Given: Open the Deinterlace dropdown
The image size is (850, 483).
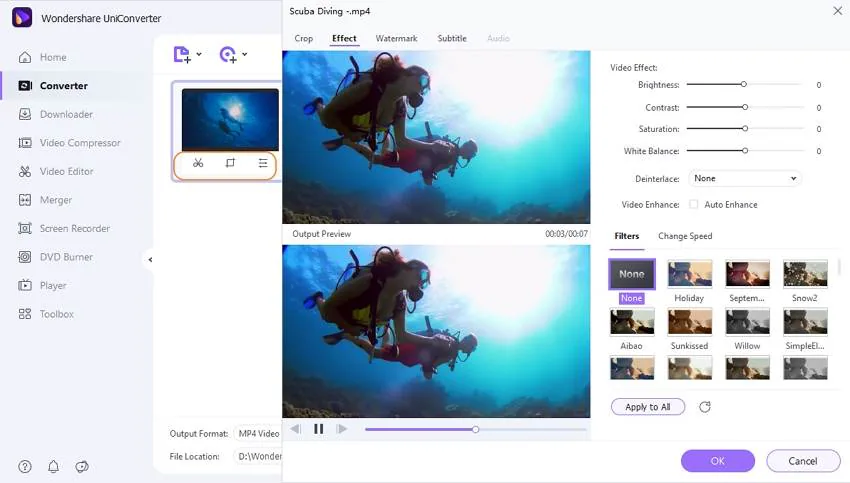Looking at the screenshot, I should 745,178.
